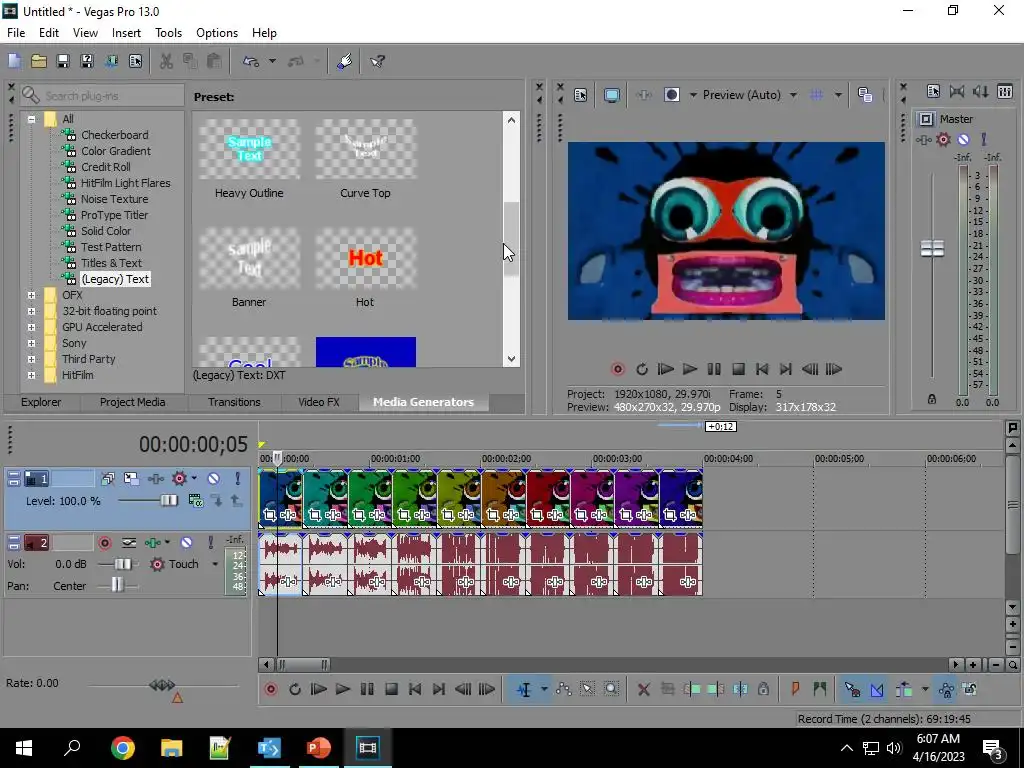Click the Heavy Outline preset thumbnail
1024x768 pixels.
(x=249, y=150)
